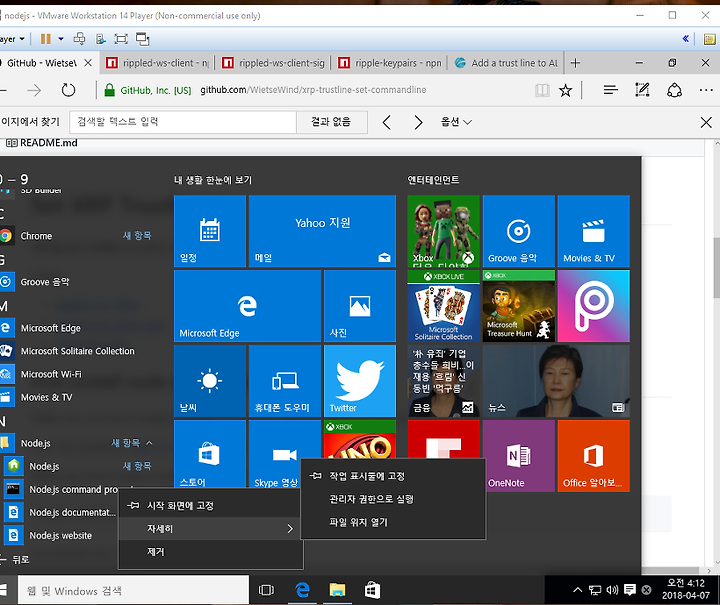720x605 pixels.
Task: Open the PicsArt tile
Action: [x=593, y=306]
